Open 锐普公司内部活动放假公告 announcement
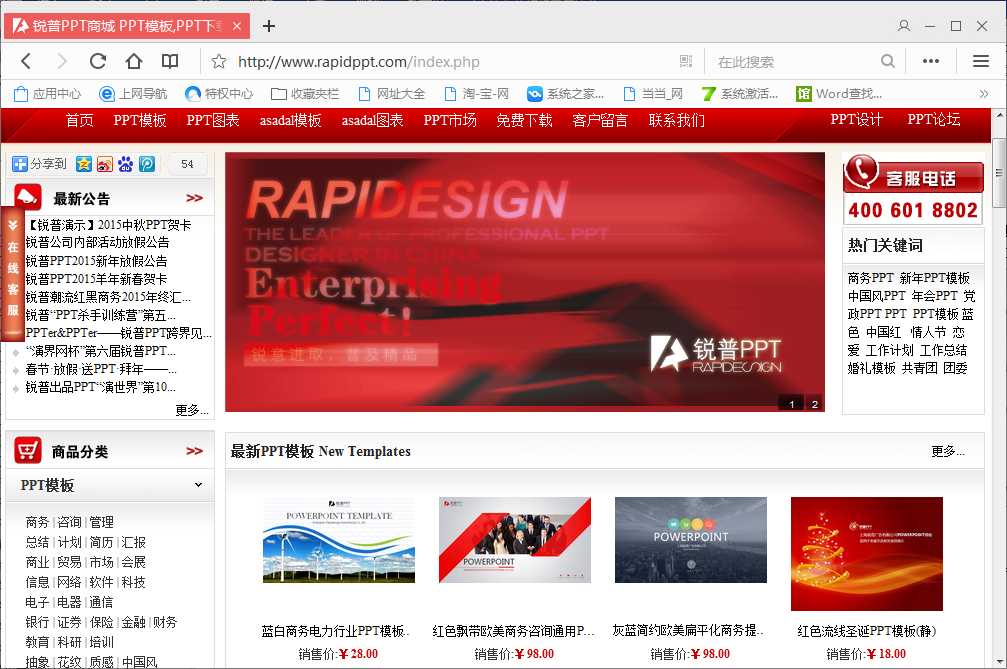The image size is (1007, 669). (x=98, y=243)
